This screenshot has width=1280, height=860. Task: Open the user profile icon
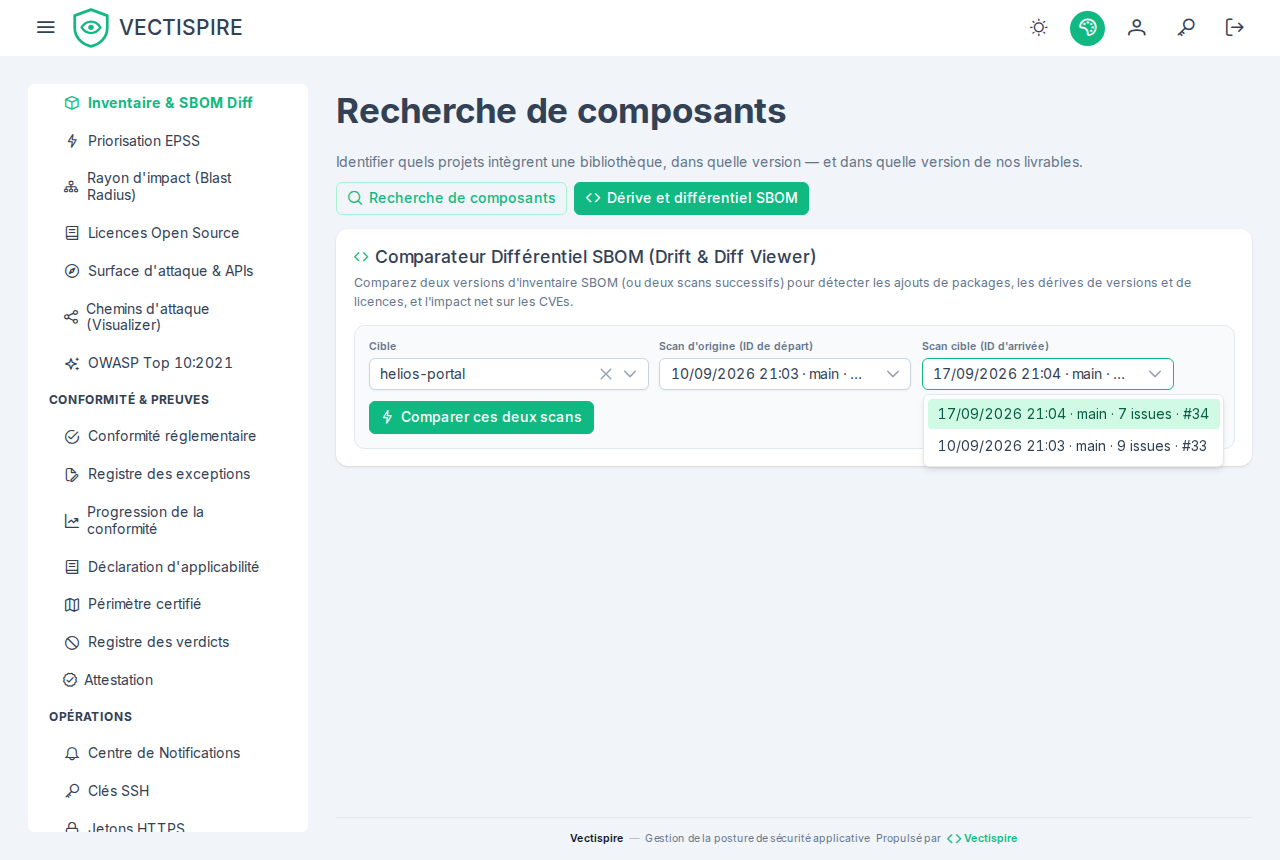(x=1137, y=27)
